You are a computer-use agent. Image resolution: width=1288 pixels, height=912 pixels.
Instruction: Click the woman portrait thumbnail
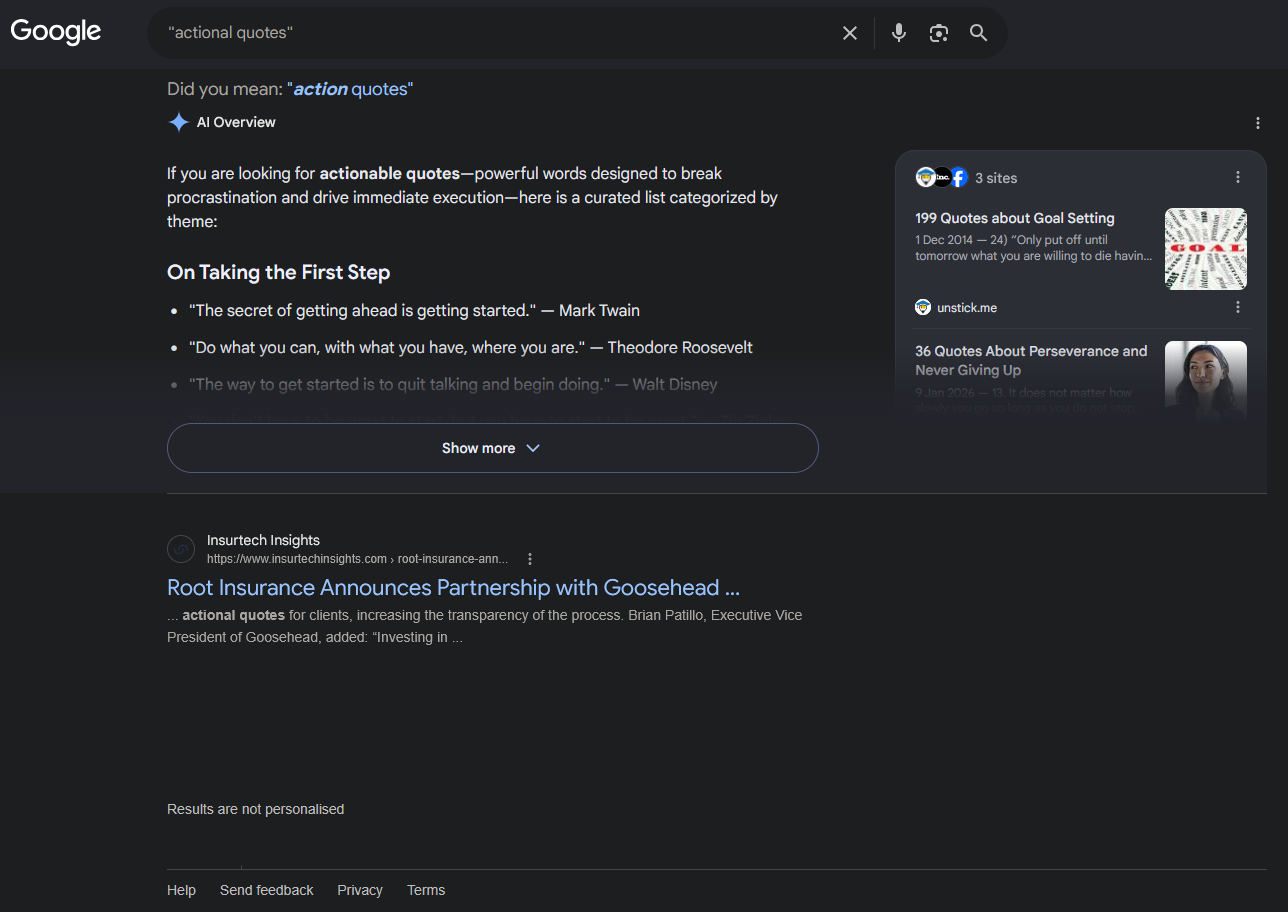click(1206, 380)
